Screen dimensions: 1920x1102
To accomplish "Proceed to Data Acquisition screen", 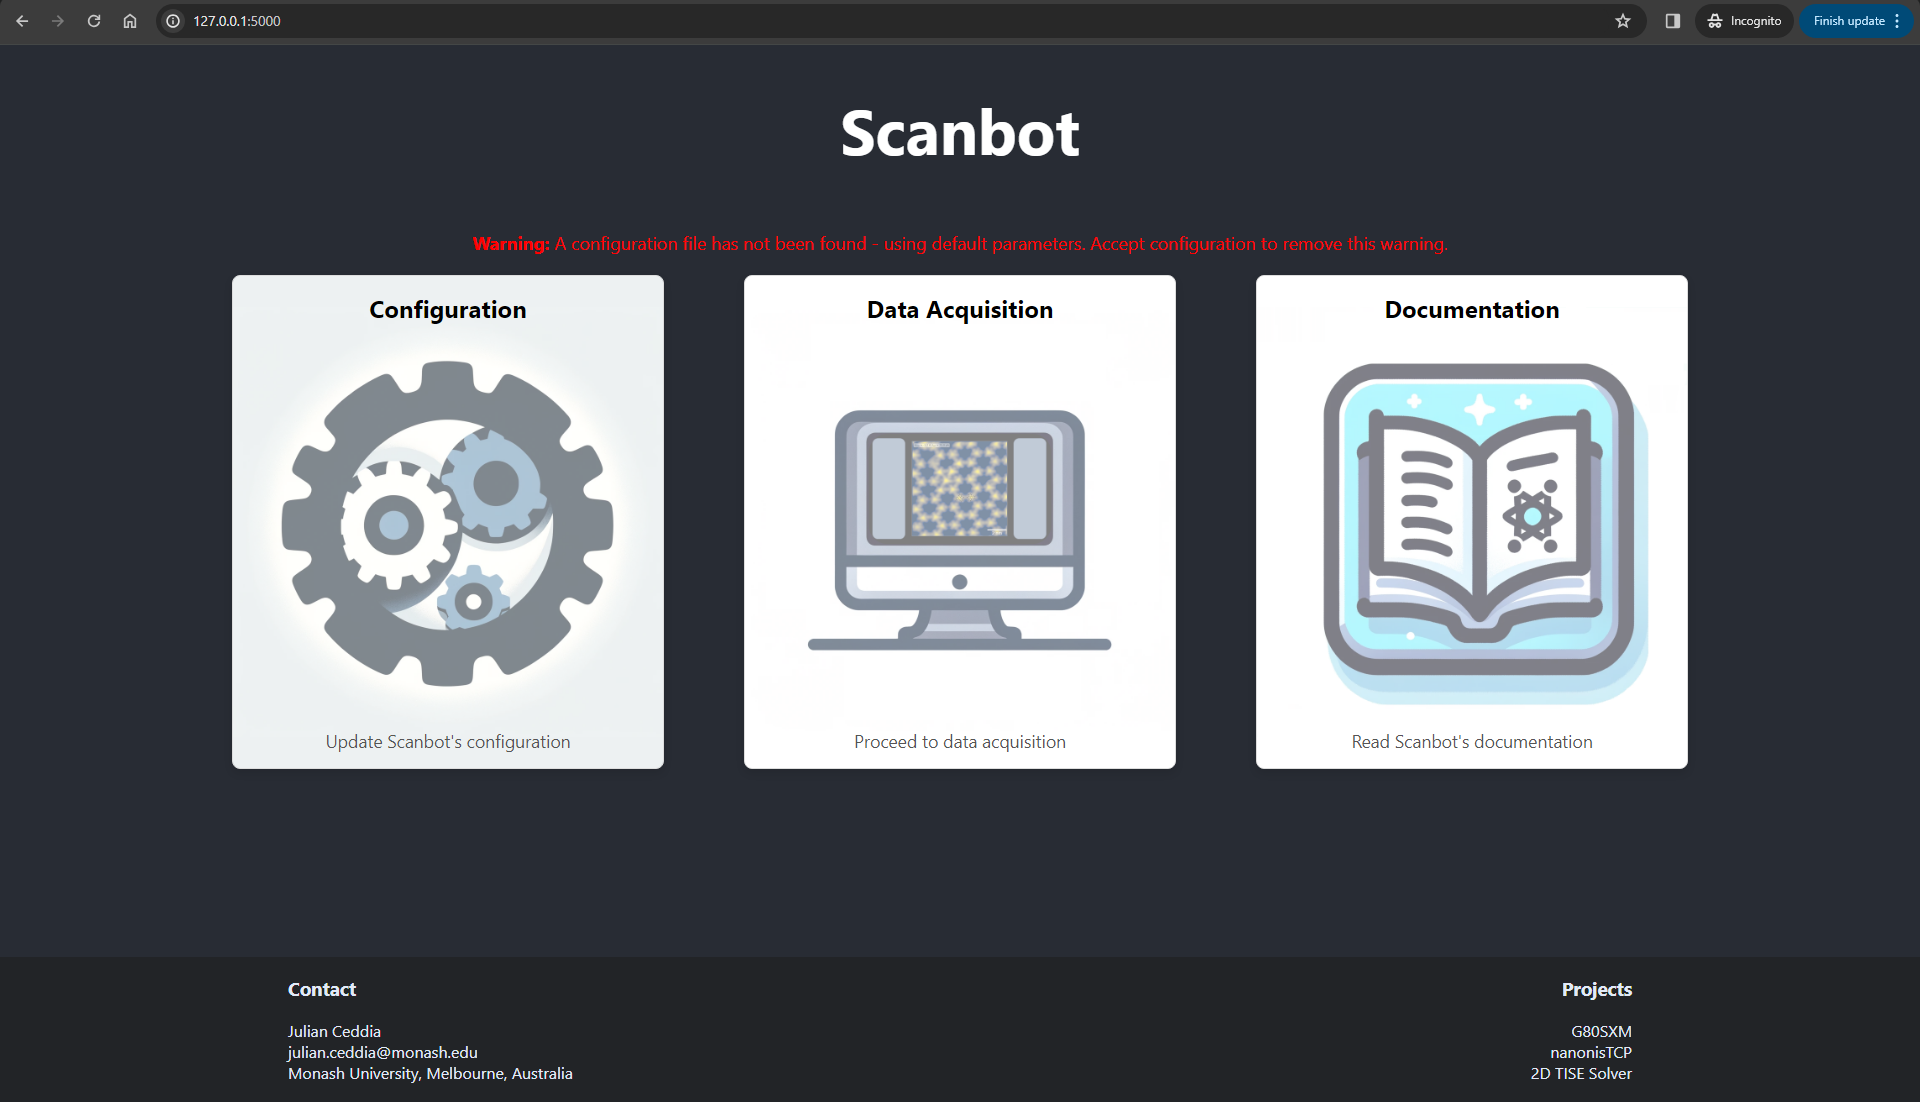I will pyautogui.click(x=959, y=522).
